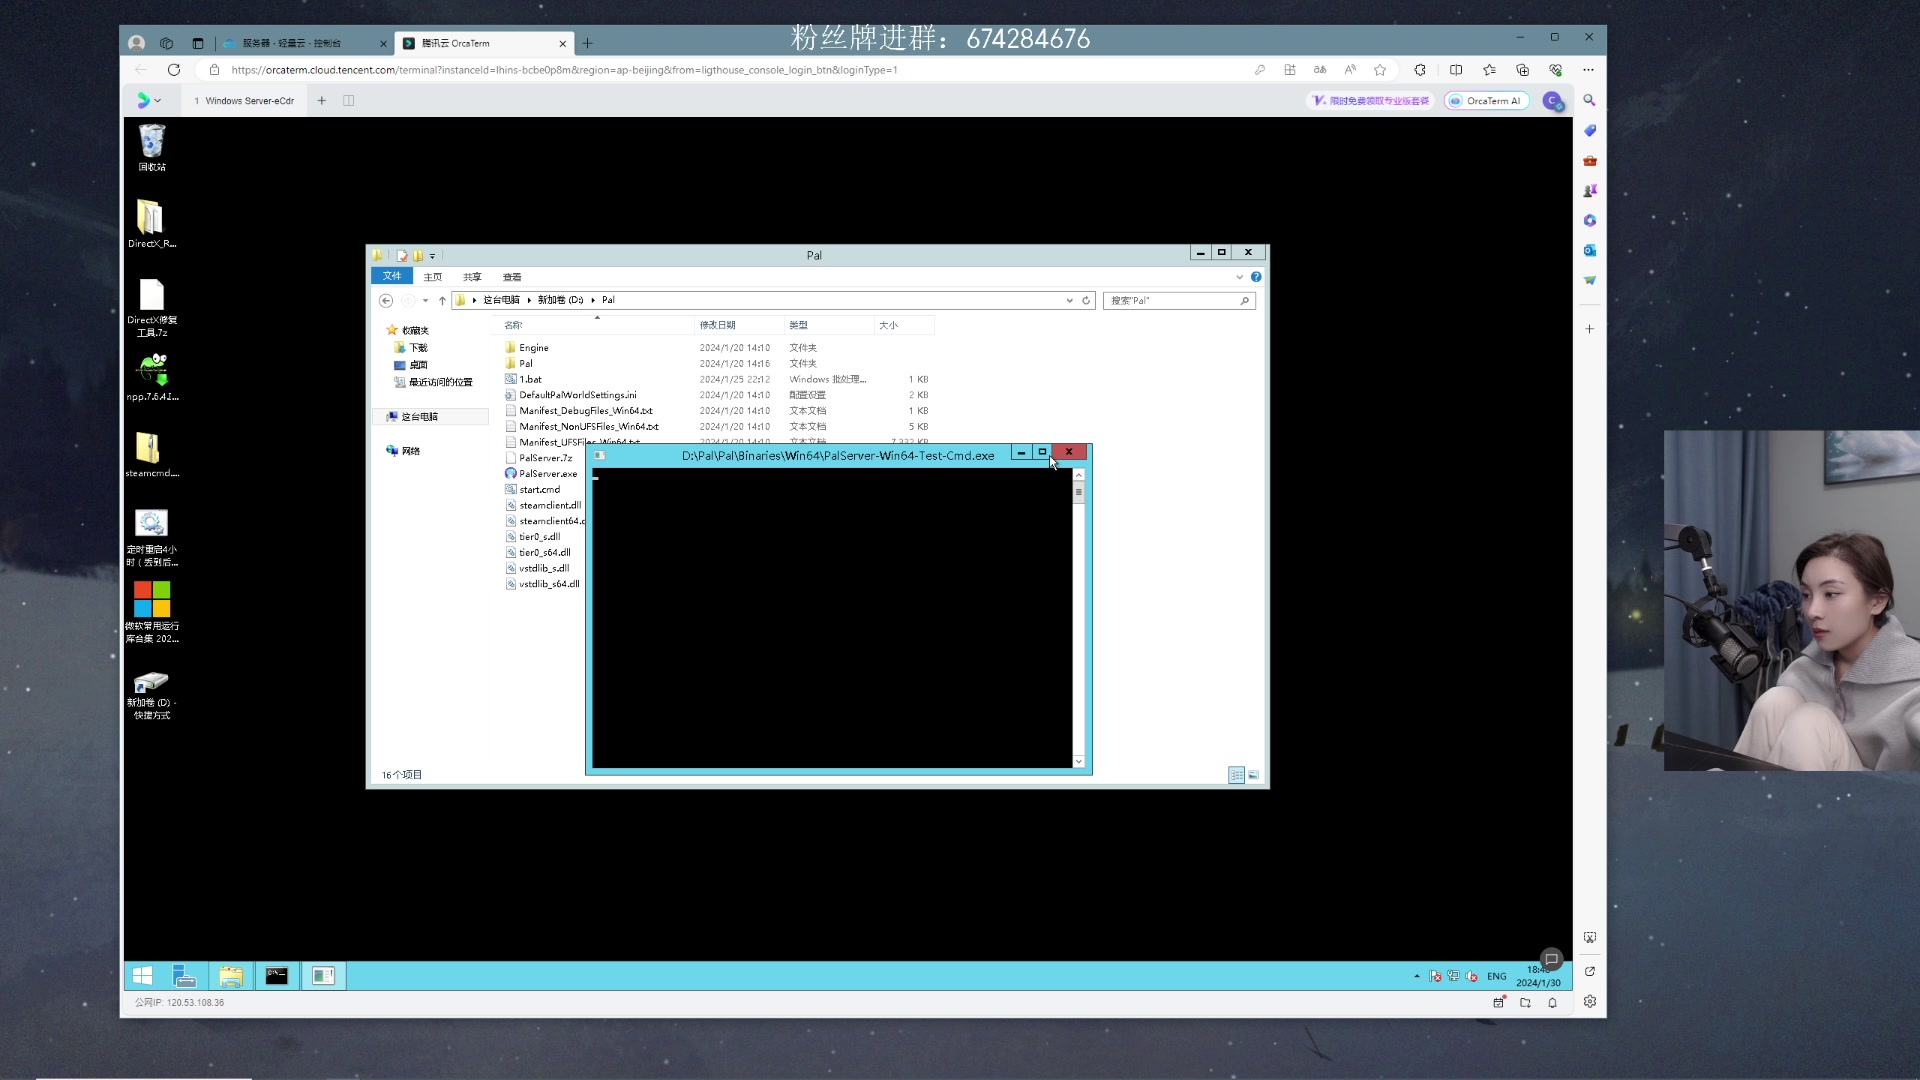Open a new browser tab
The image size is (1920, 1080).
588,43
